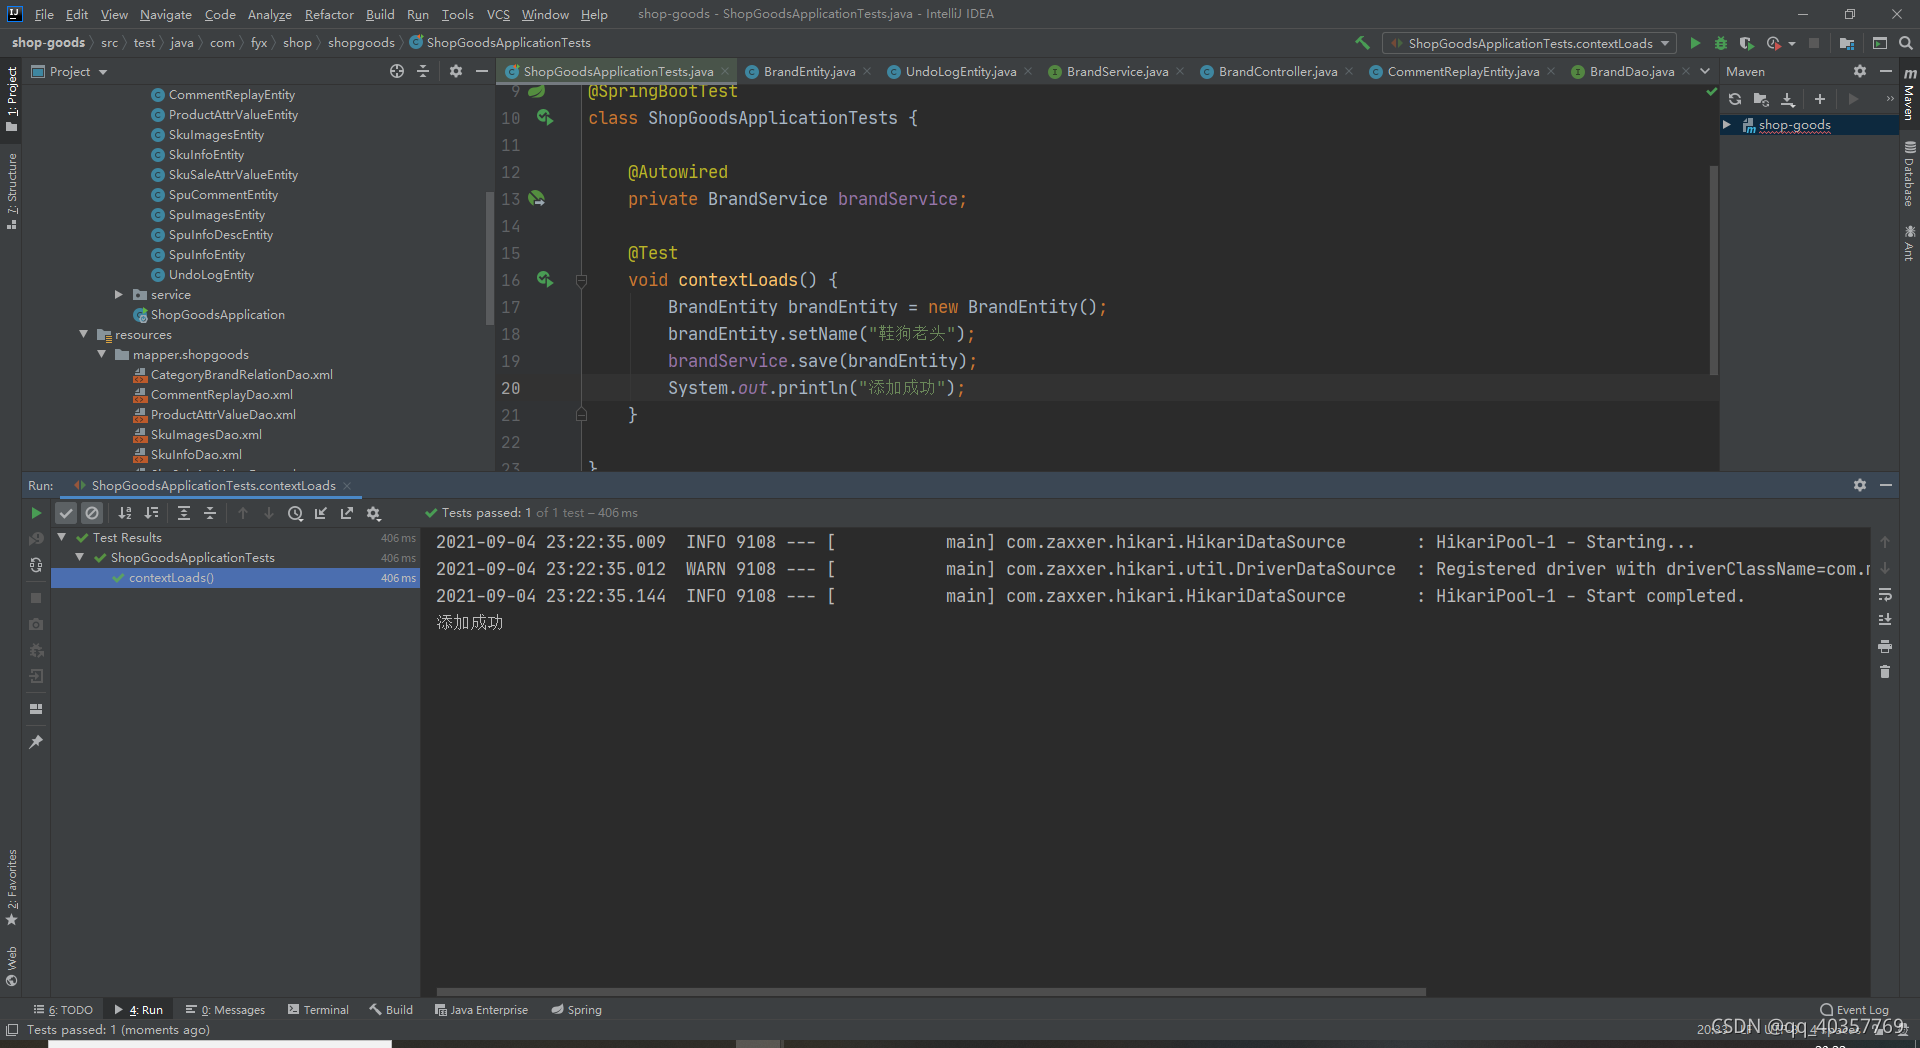This screenshot has height=1048, width=1920.
Task: Expand the service folder in Project tree
Action: [x=119, y=295]
